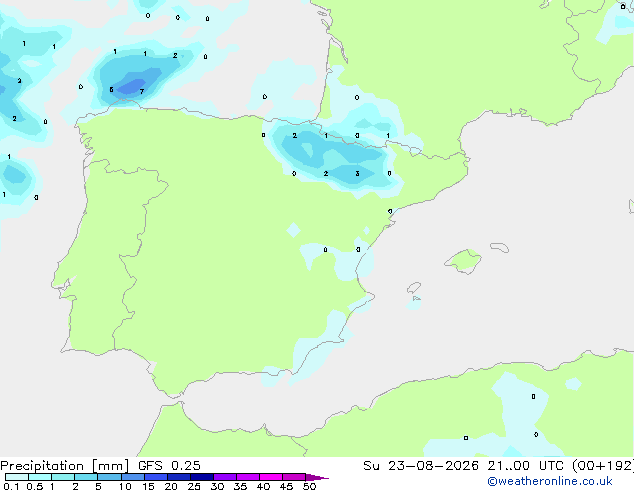Click the '21..00 UTC' time text
Viewport: 634px width, 490px height.
525,466
